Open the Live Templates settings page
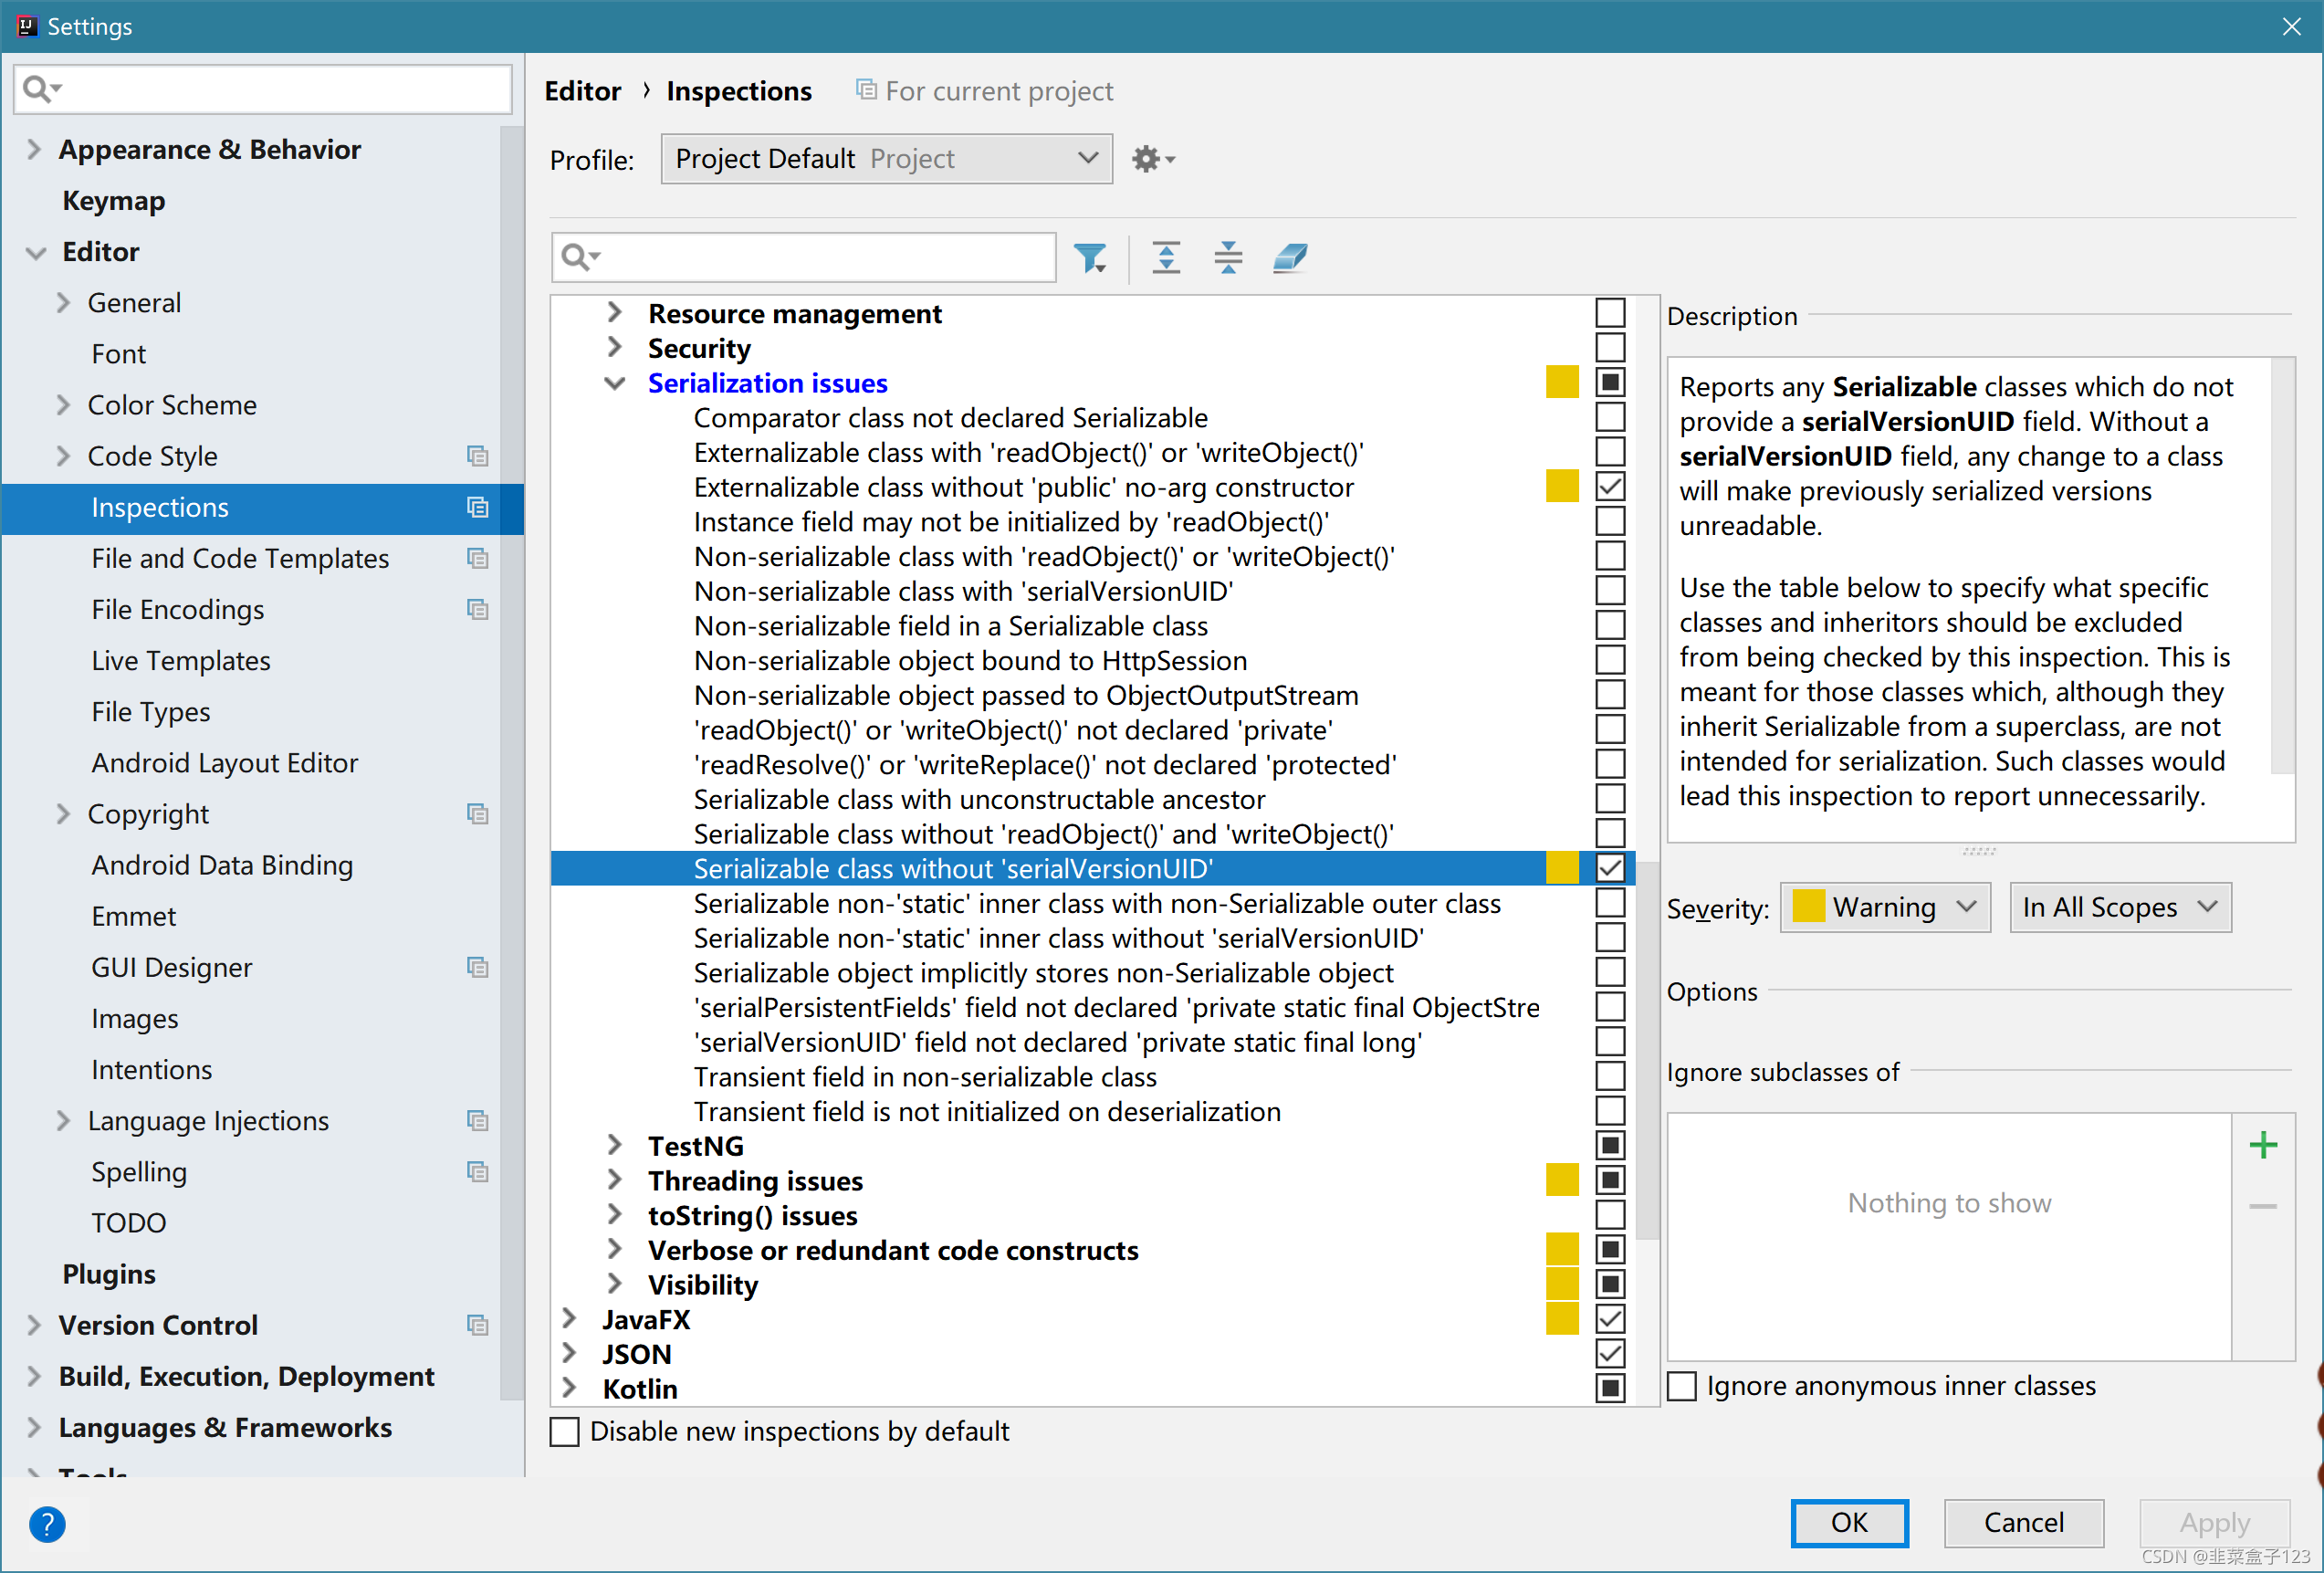The height and width of the screenshot is (1573, 2324). (181, 661)
